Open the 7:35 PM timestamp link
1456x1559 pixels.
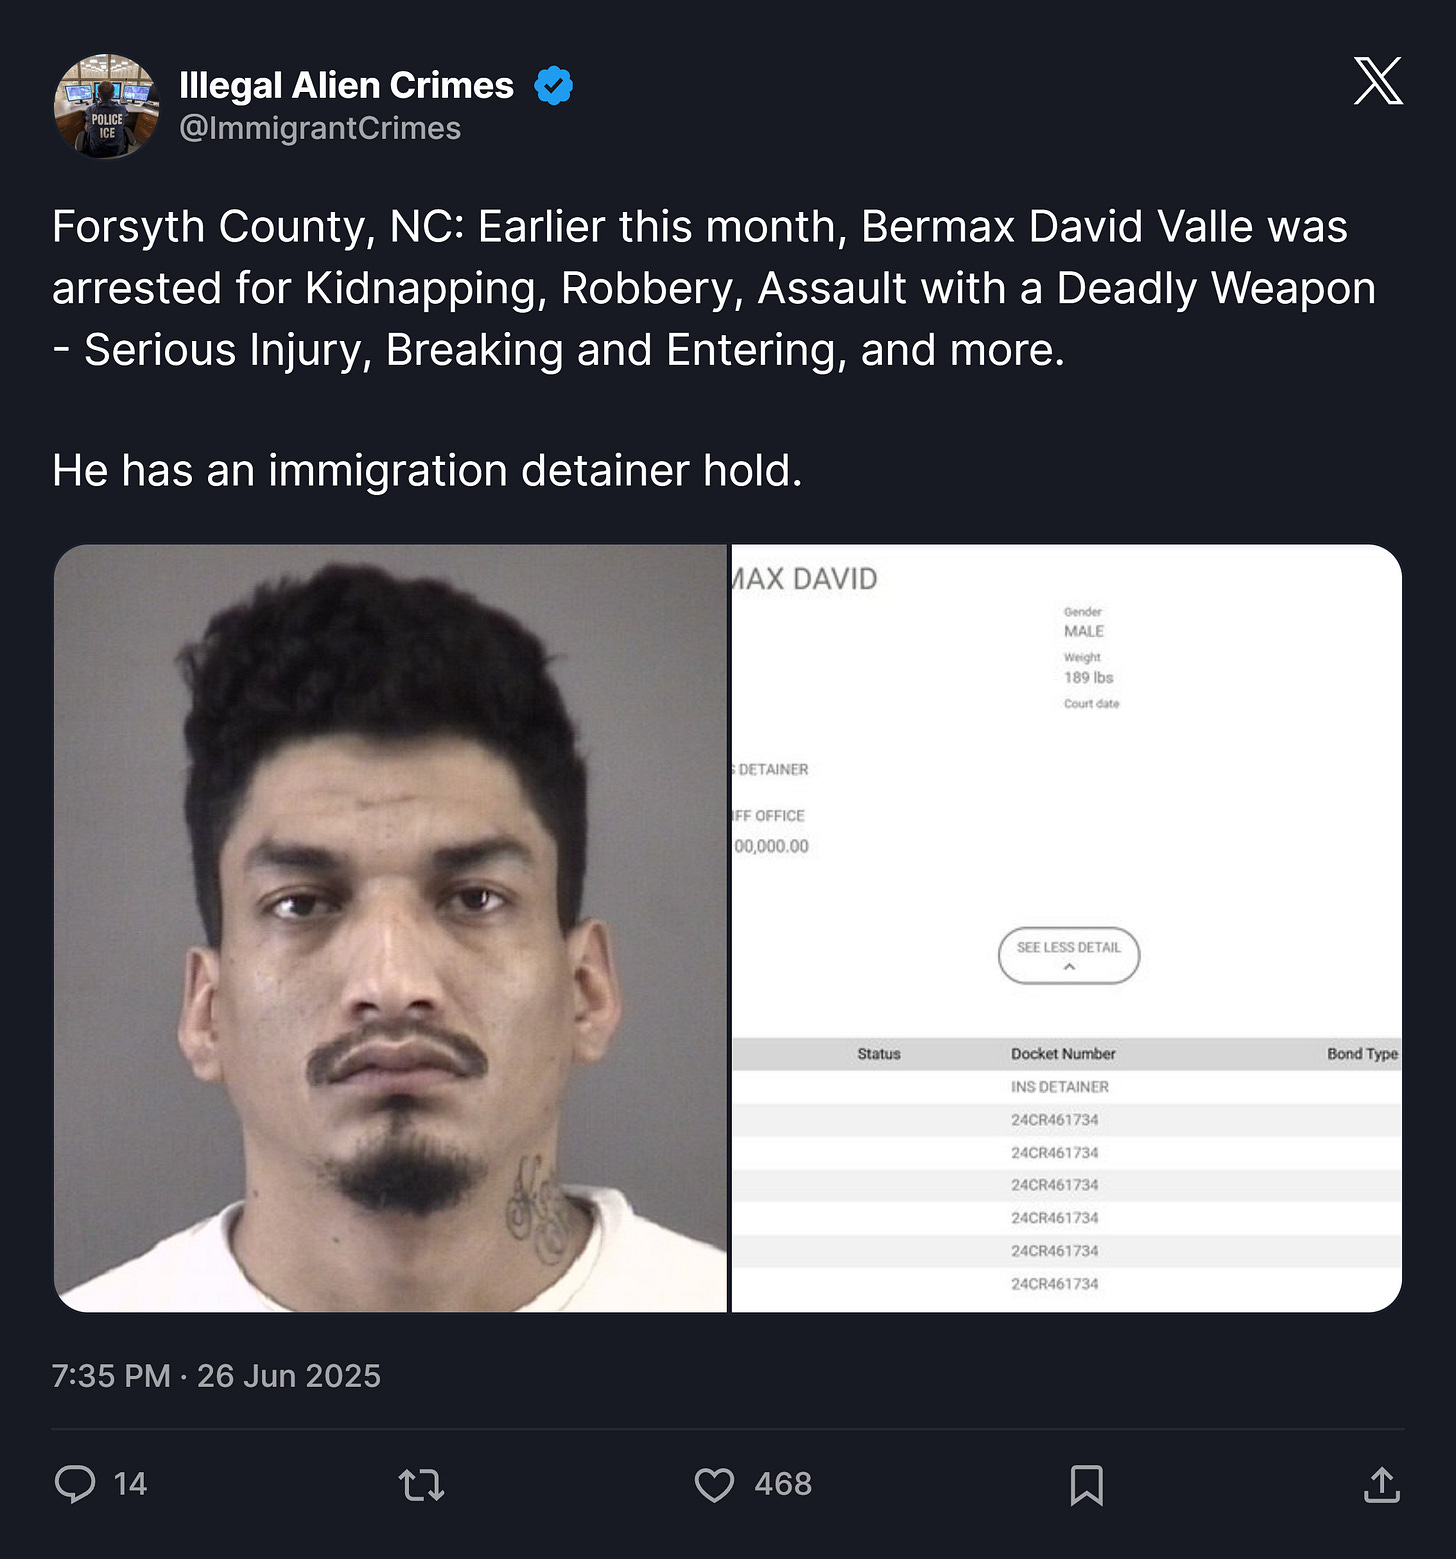216,1376
